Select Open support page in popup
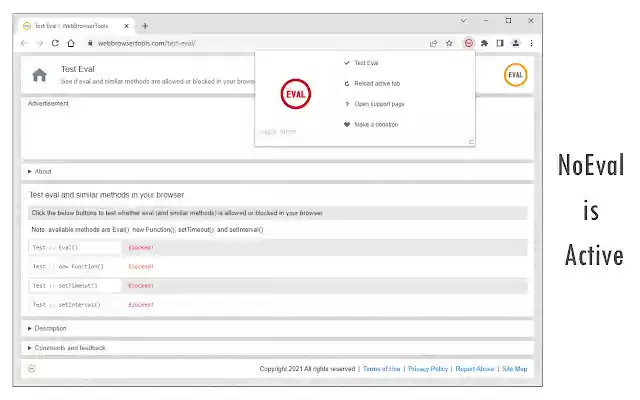640x400 pixels. 379,104
